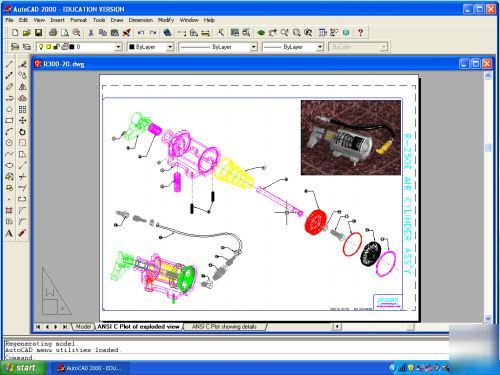Select the Multiline Text A tool
This screenshot has width=500, height=375.
point(9,233)
